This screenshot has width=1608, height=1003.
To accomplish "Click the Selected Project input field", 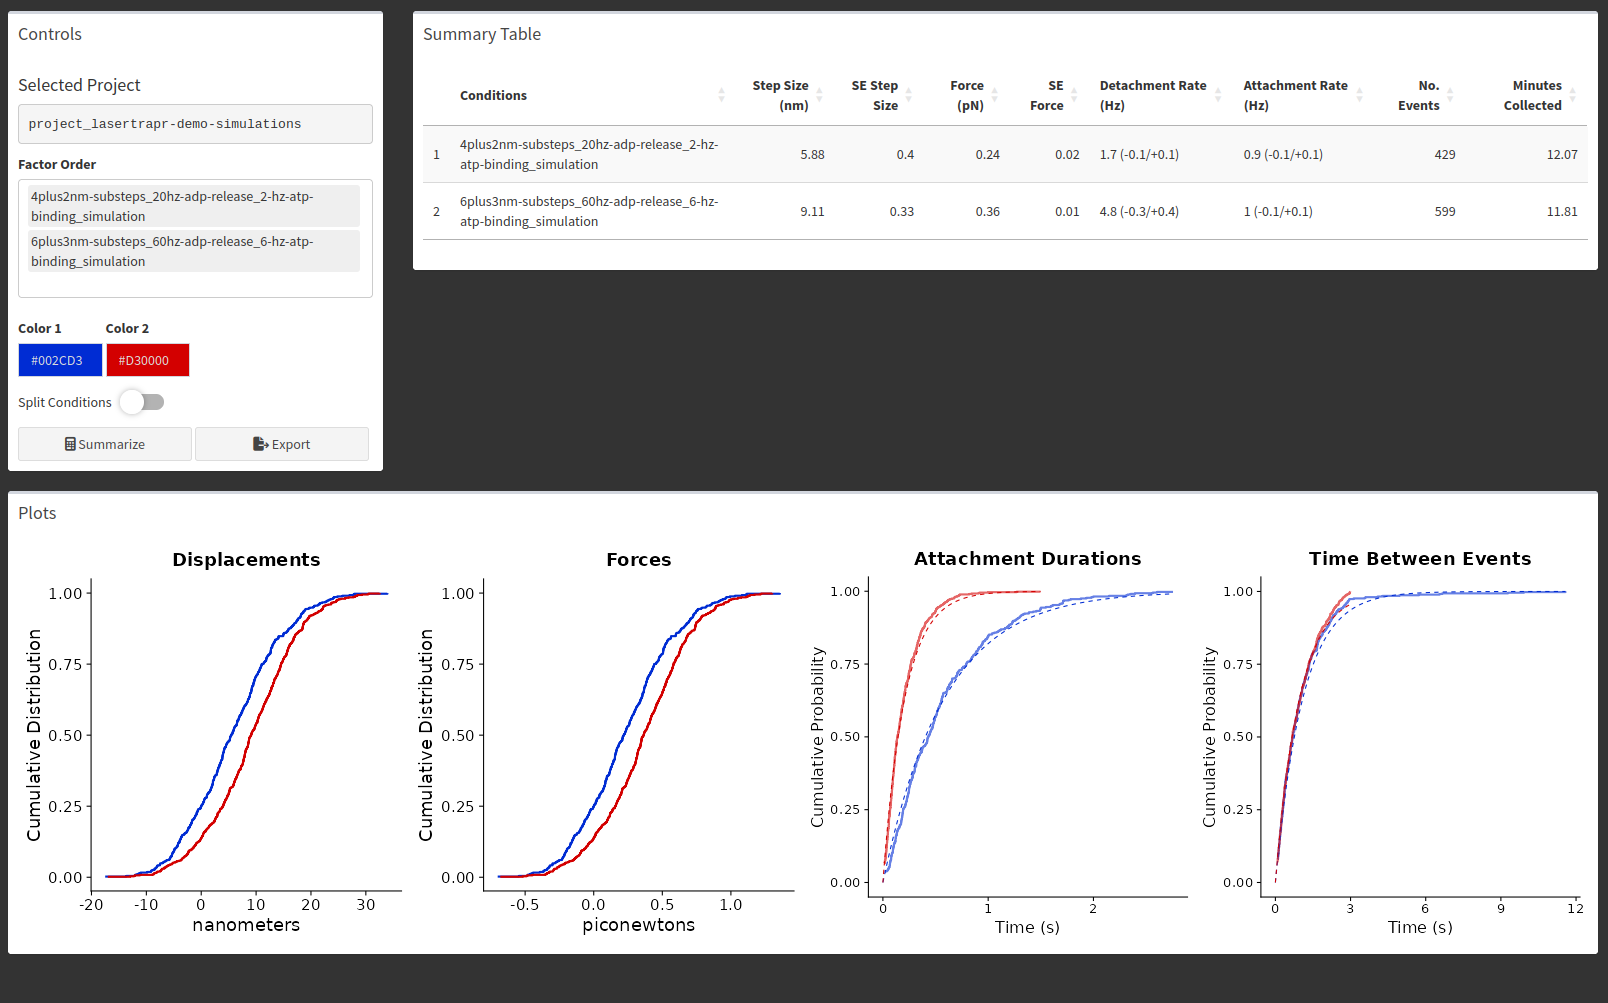I will pyautogui.click(x=195, y=124).
